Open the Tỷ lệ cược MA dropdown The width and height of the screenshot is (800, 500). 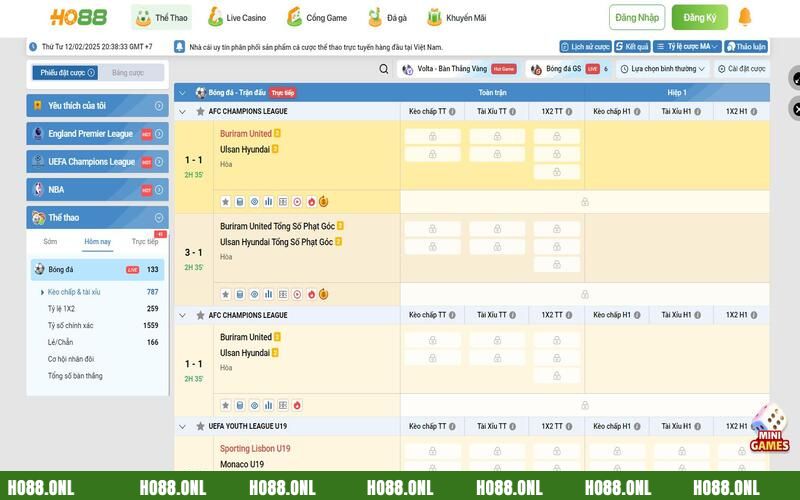[x=687, y=46]
